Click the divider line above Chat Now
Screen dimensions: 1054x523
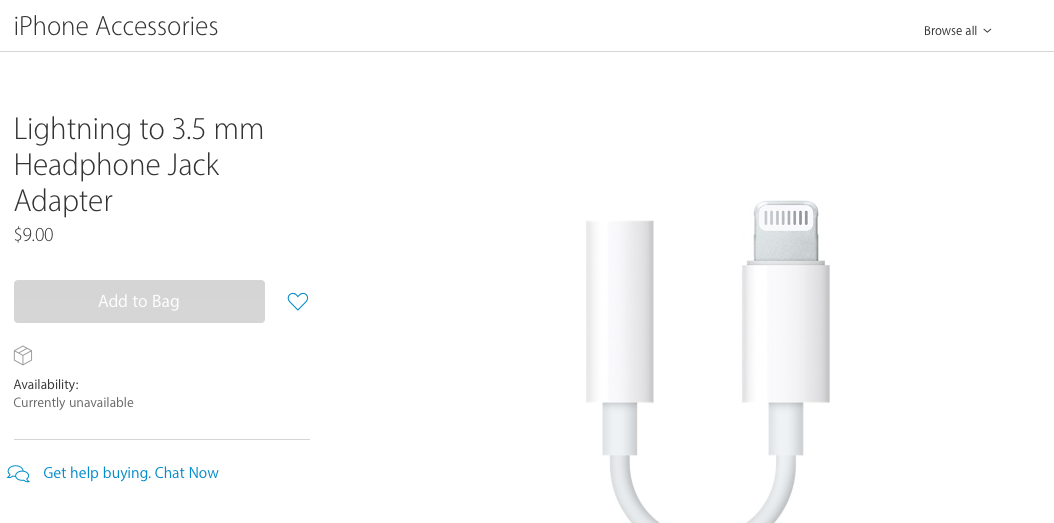pyautogui.click(x=161, y=440)
